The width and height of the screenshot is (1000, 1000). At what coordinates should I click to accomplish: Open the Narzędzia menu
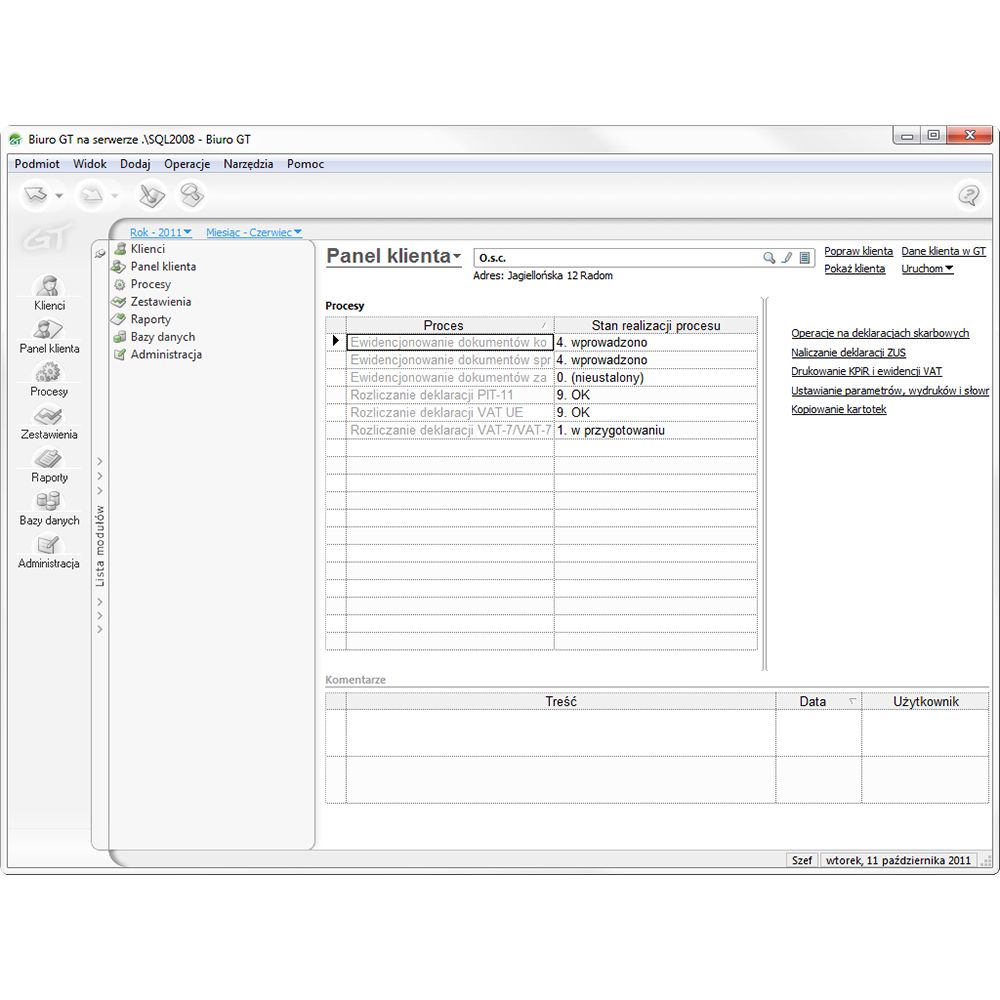(x=248, y=164)
